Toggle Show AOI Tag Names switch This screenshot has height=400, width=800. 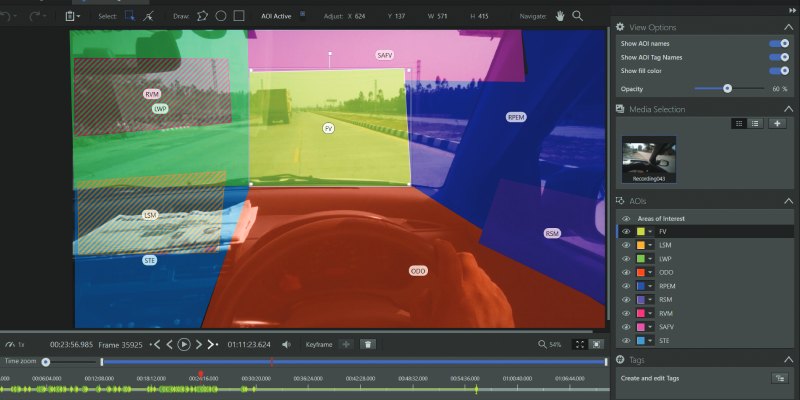(x=779, y=58)
